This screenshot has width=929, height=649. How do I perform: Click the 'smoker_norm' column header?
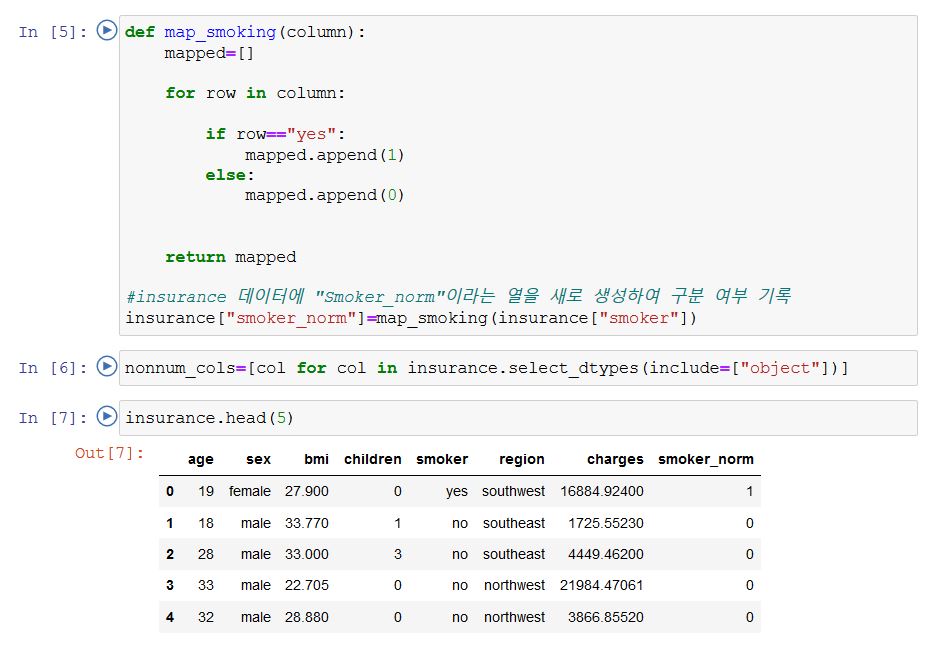click(706, 459)
